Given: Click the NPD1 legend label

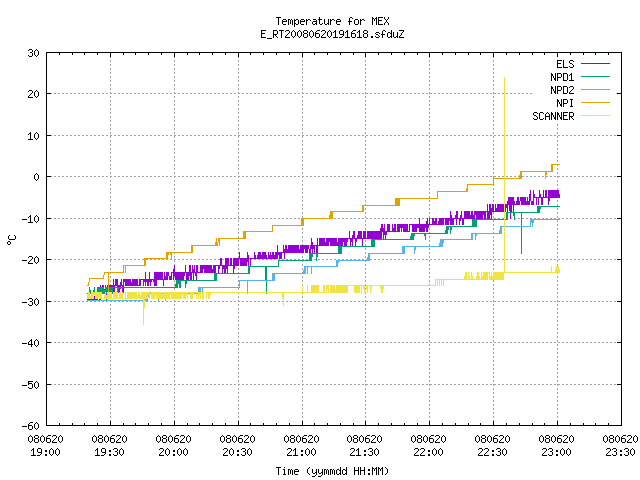Looking at the screenshot, I should pos(562,77).
